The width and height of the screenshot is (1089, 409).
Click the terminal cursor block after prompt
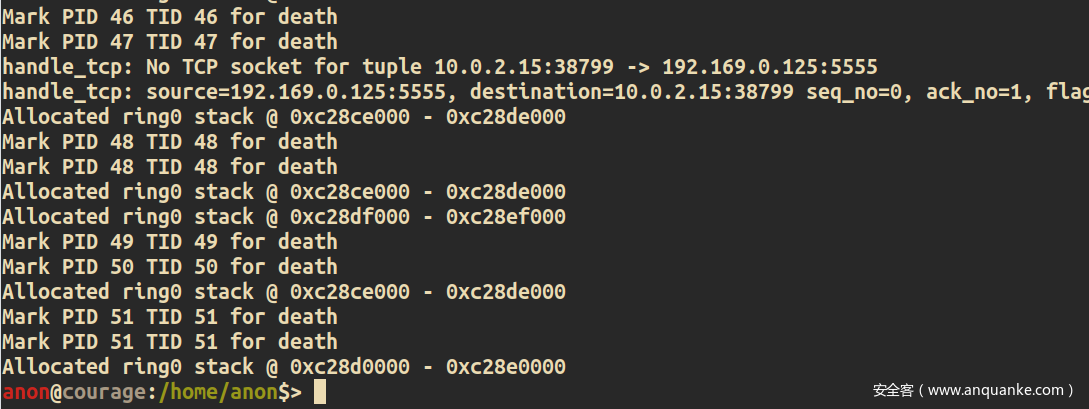tap(319, 392)
